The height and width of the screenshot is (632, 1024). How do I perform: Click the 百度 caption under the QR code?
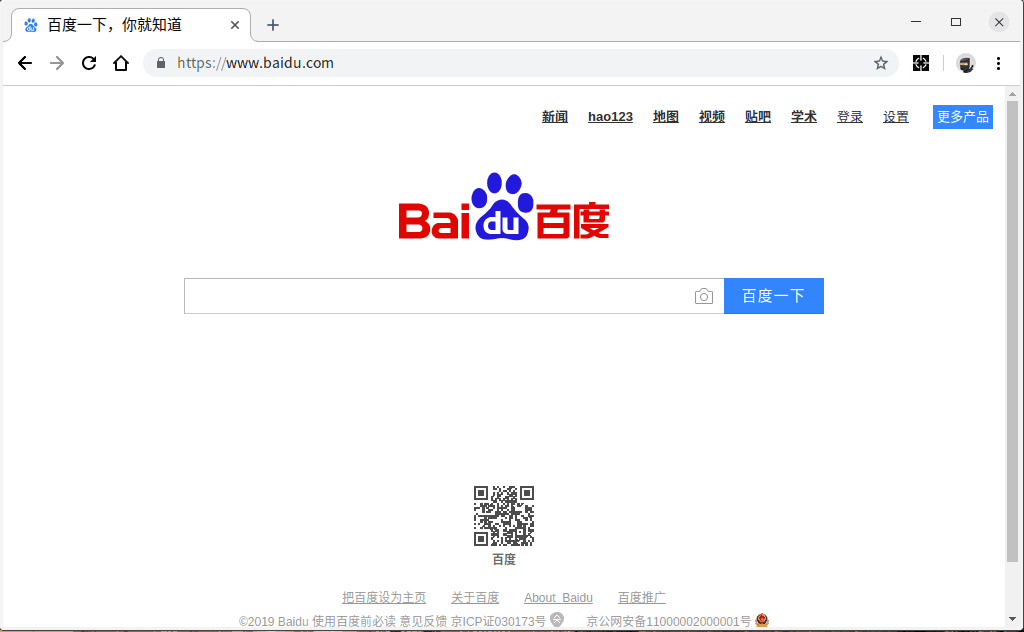click(504, 560)
